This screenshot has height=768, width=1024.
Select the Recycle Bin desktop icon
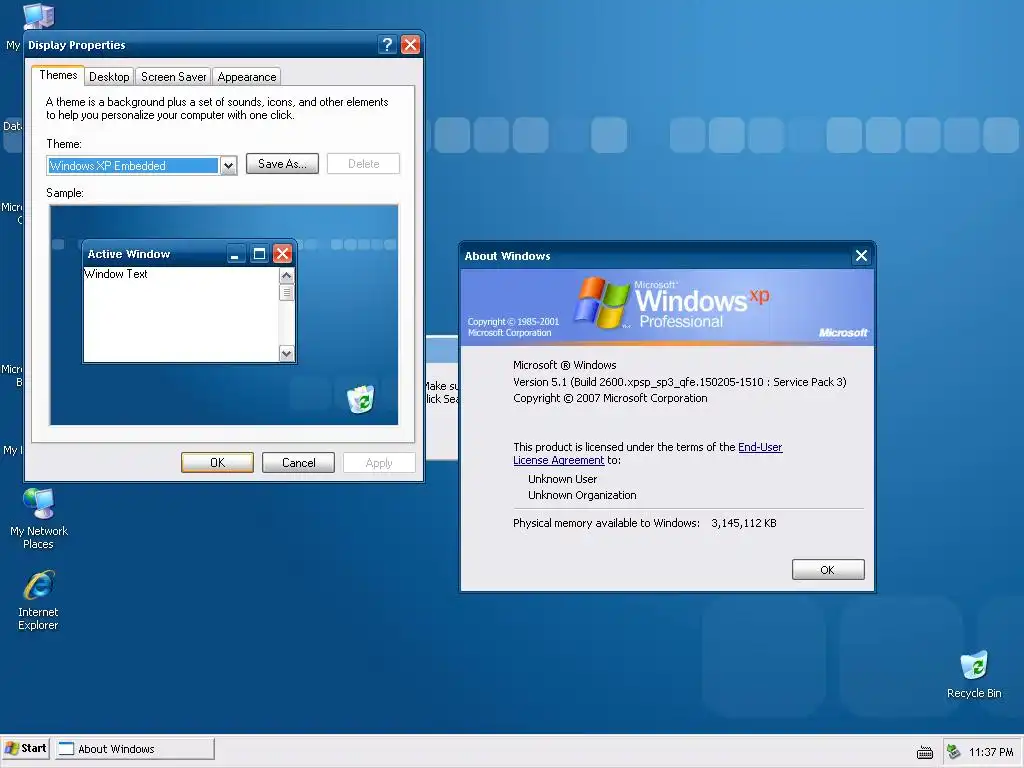(974, 674)
